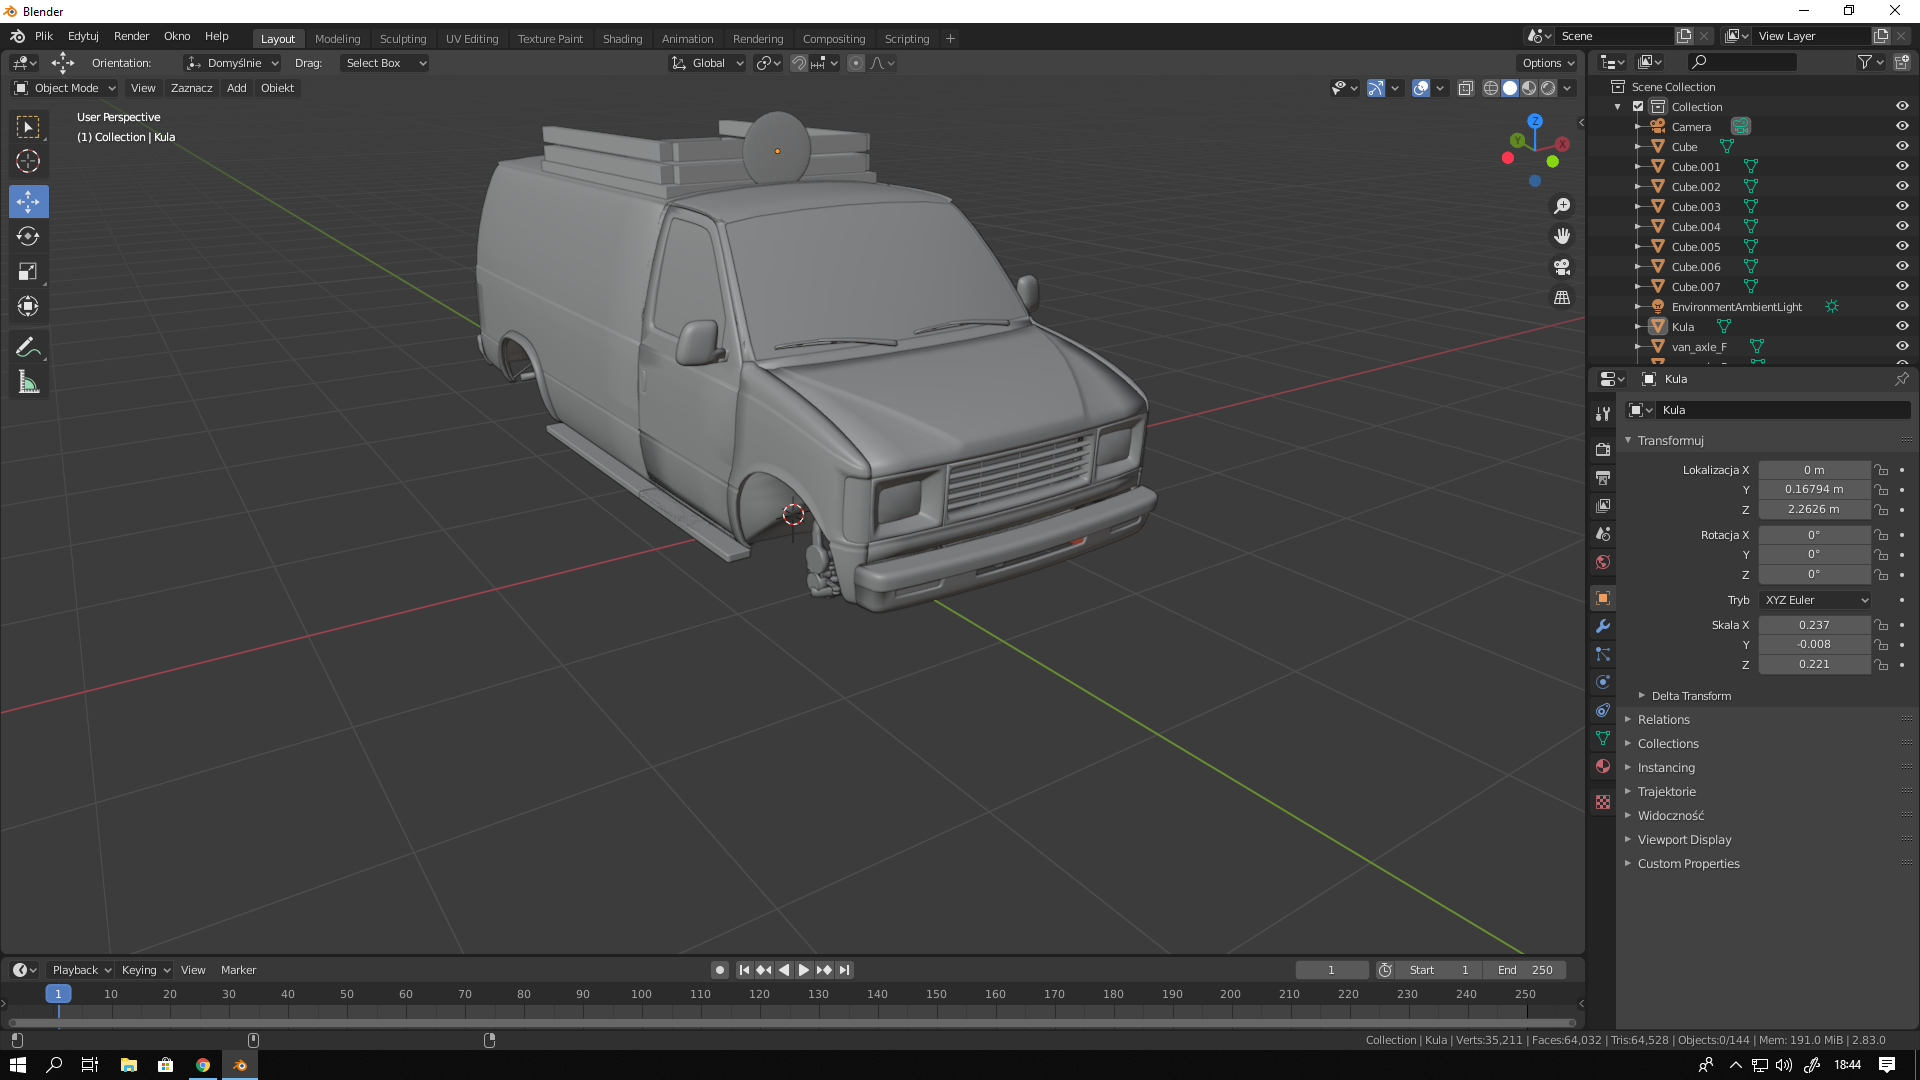This screenshot has height=1080, width=1920.
Task: Toggle the lock on the Lokalizacja X field
Action: (x=1881, y=470)
